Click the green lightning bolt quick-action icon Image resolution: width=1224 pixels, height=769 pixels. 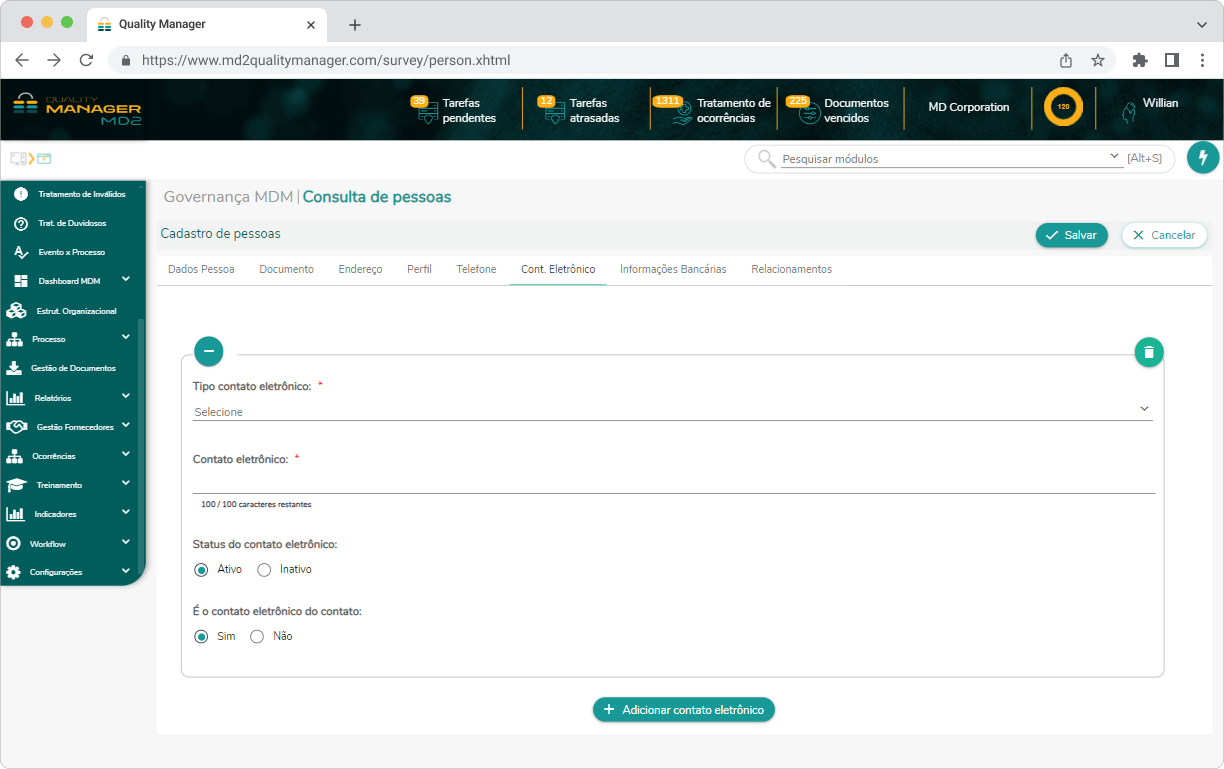pos(1203,158)
